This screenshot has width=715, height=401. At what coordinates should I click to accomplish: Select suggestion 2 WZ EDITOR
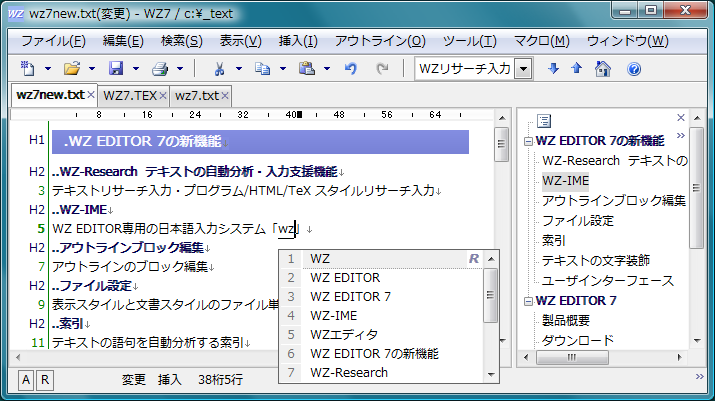tap(382, 278)
